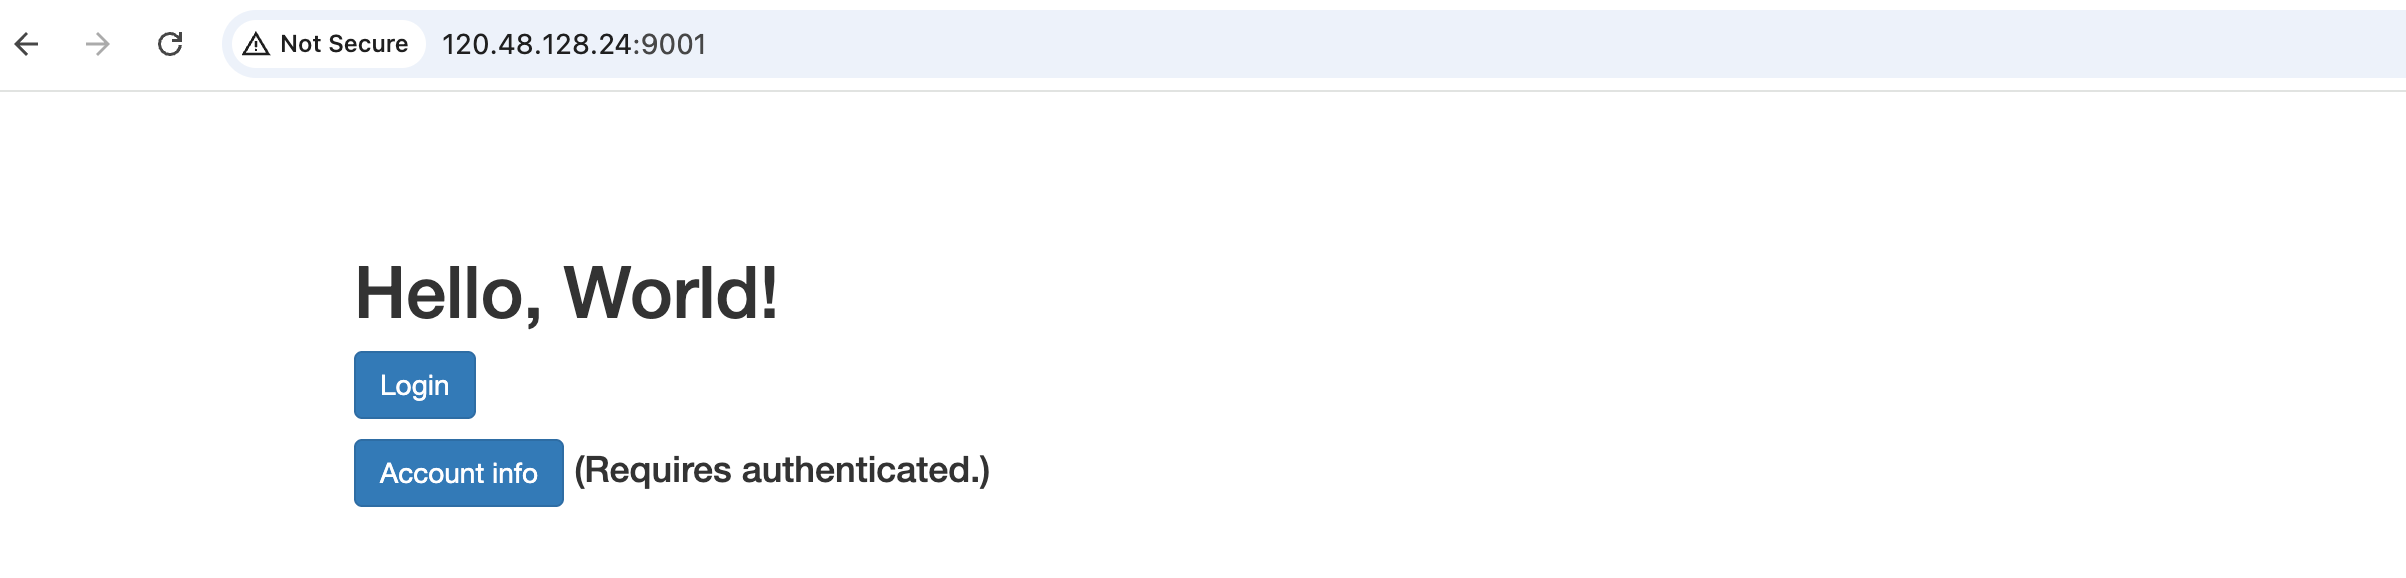Click the word info on the Account button

click(x=515, y=473)
